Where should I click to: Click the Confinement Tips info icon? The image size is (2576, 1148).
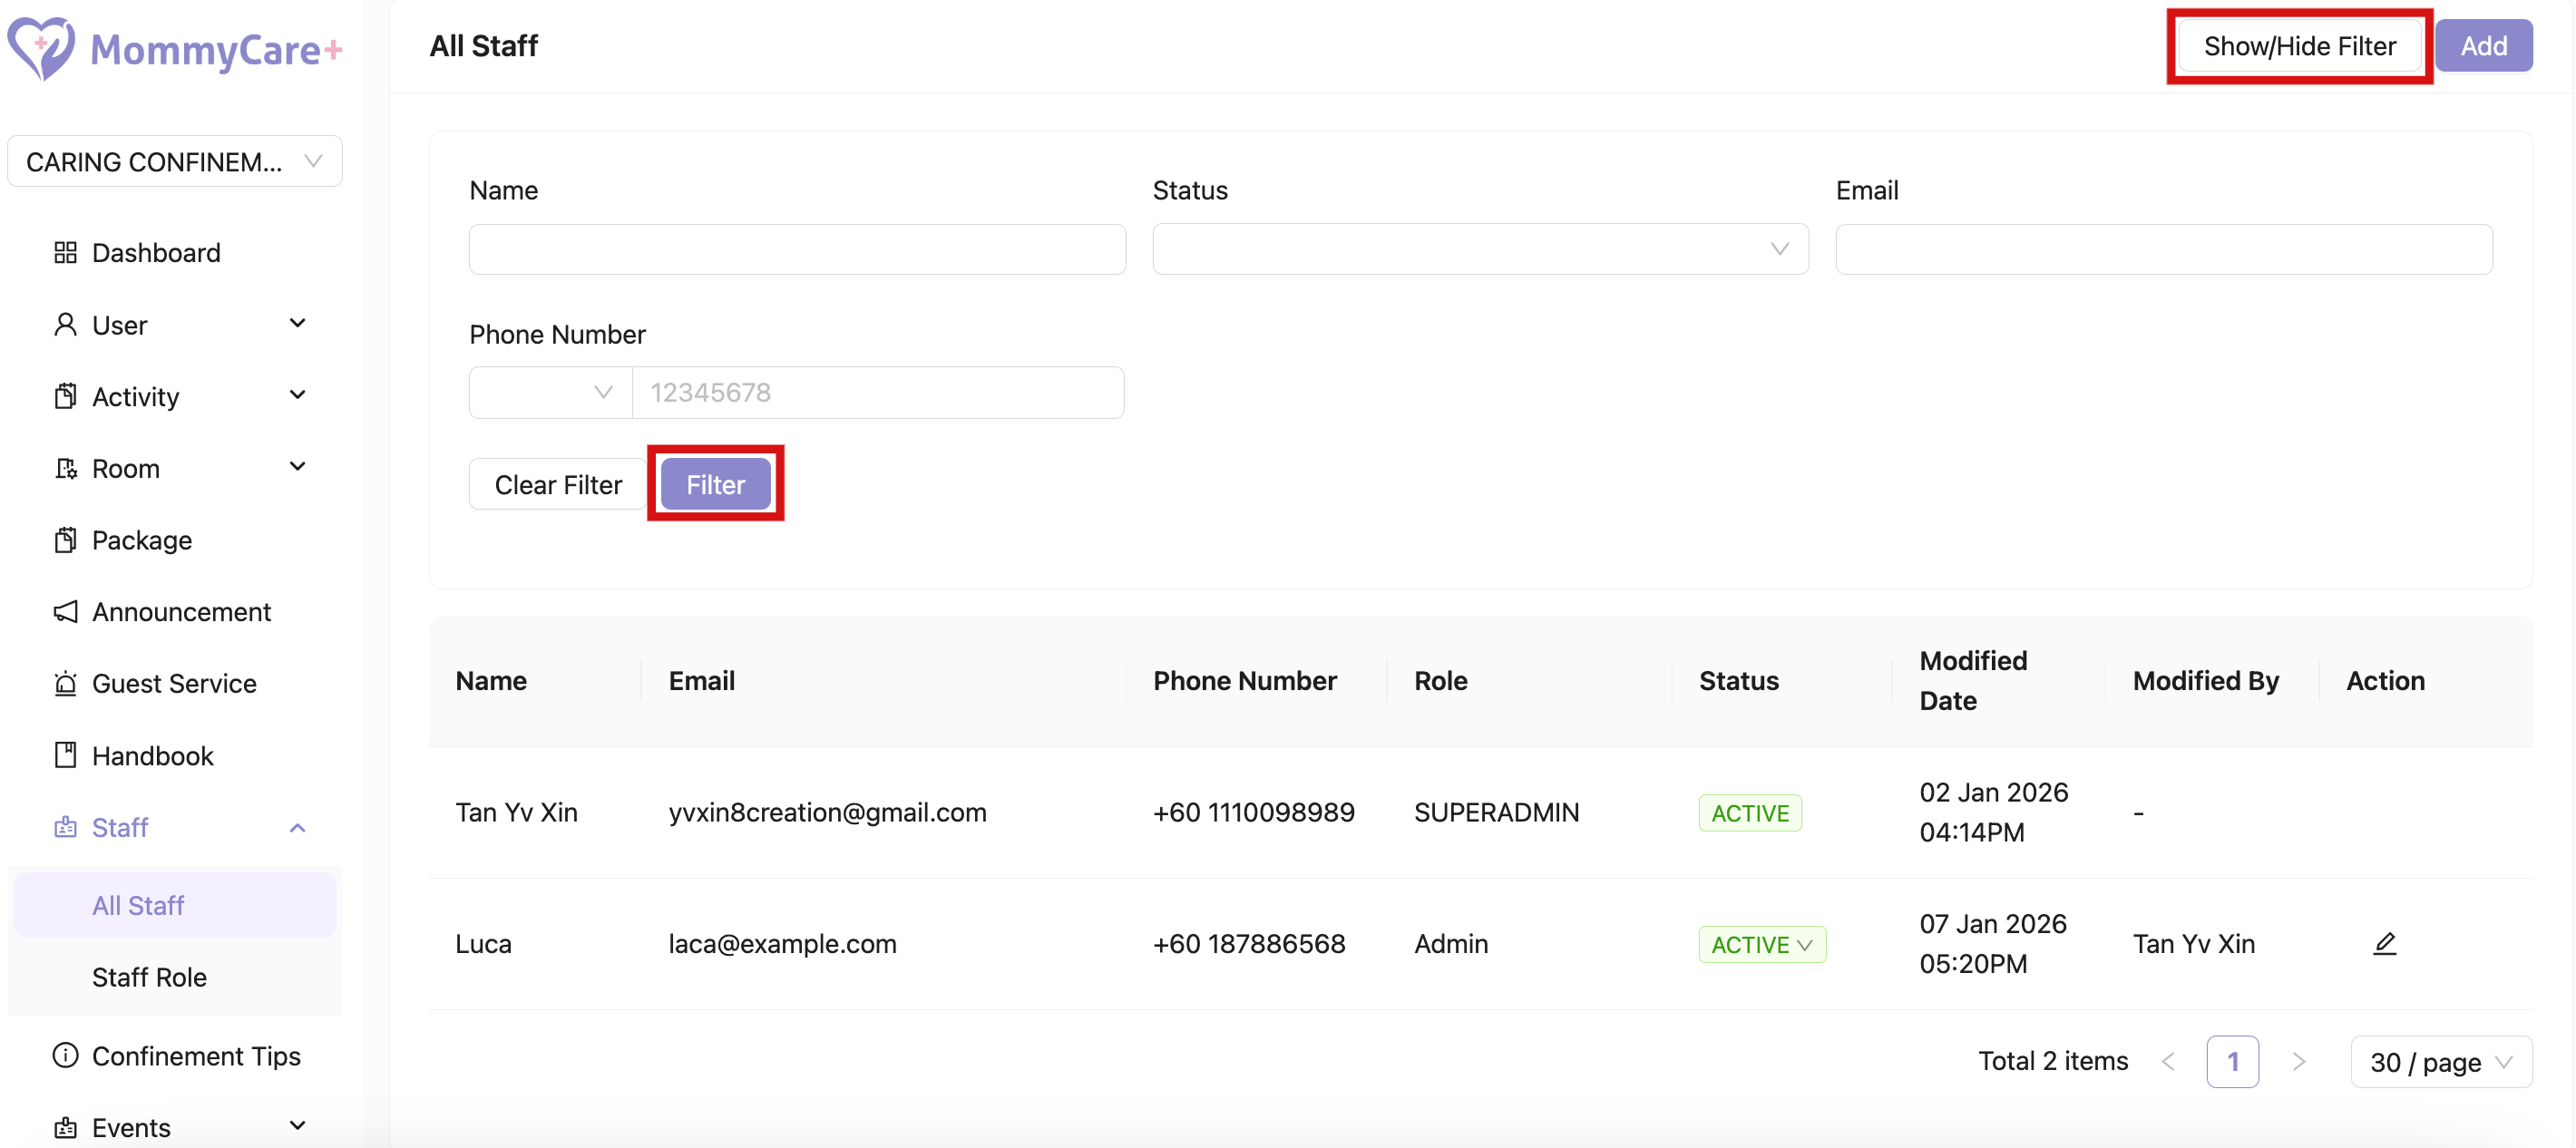[x=65, y=1056]
